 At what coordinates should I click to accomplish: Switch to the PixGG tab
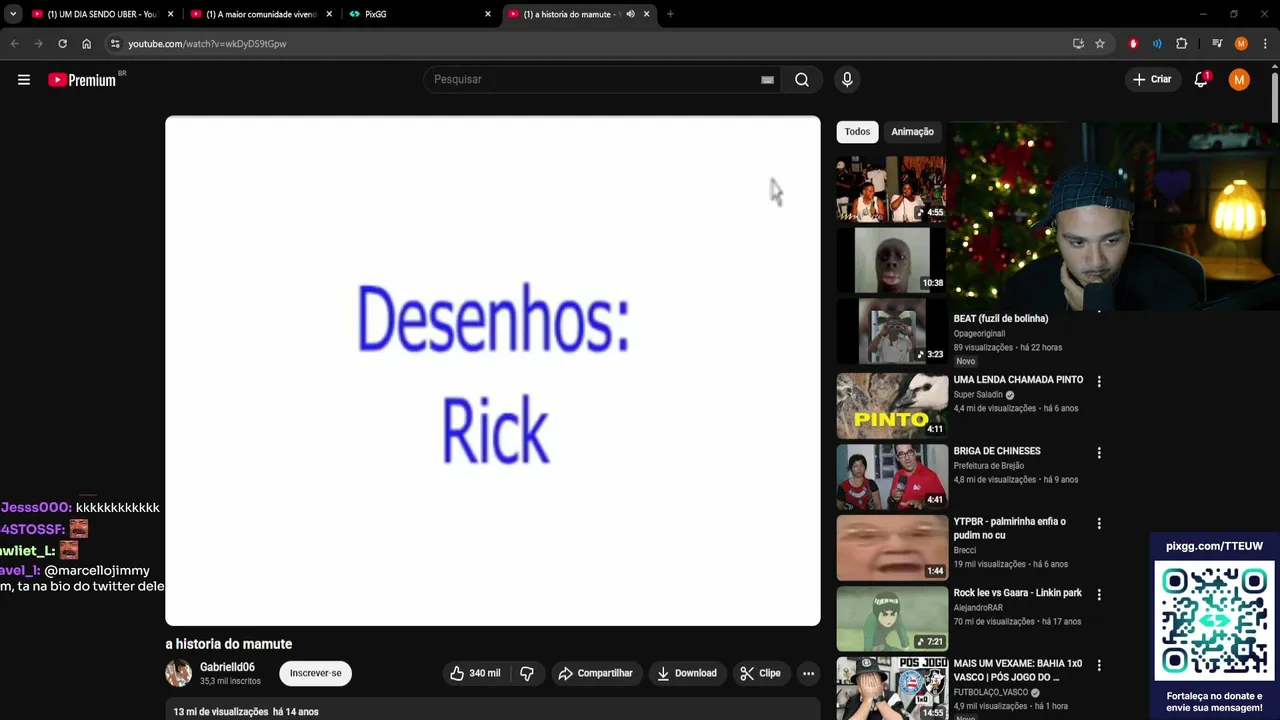(420, 14)
